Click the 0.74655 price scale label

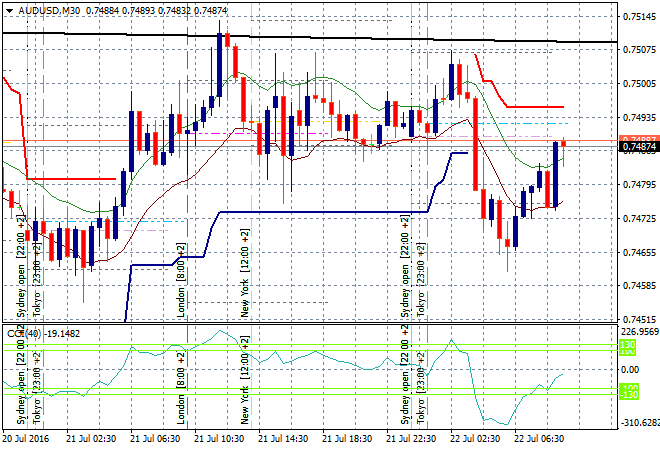[x=639, y=252]
